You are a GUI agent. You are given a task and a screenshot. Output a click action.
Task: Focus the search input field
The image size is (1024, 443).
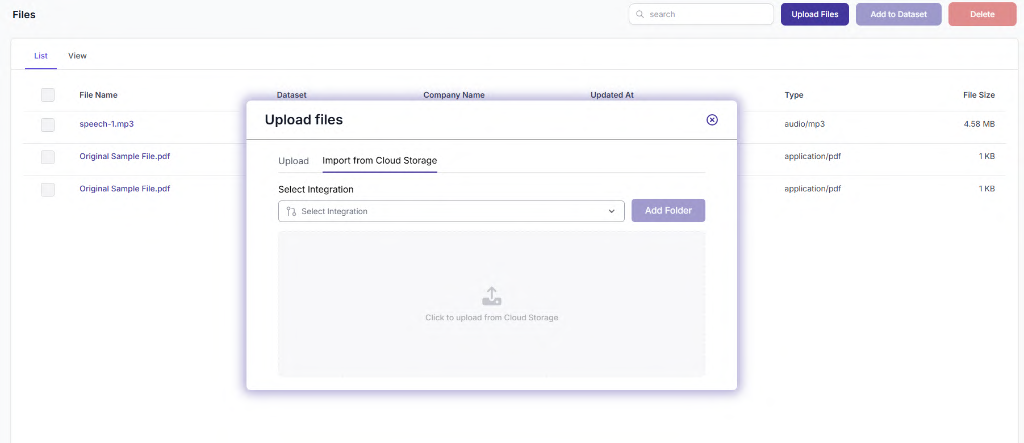point(701,14)
